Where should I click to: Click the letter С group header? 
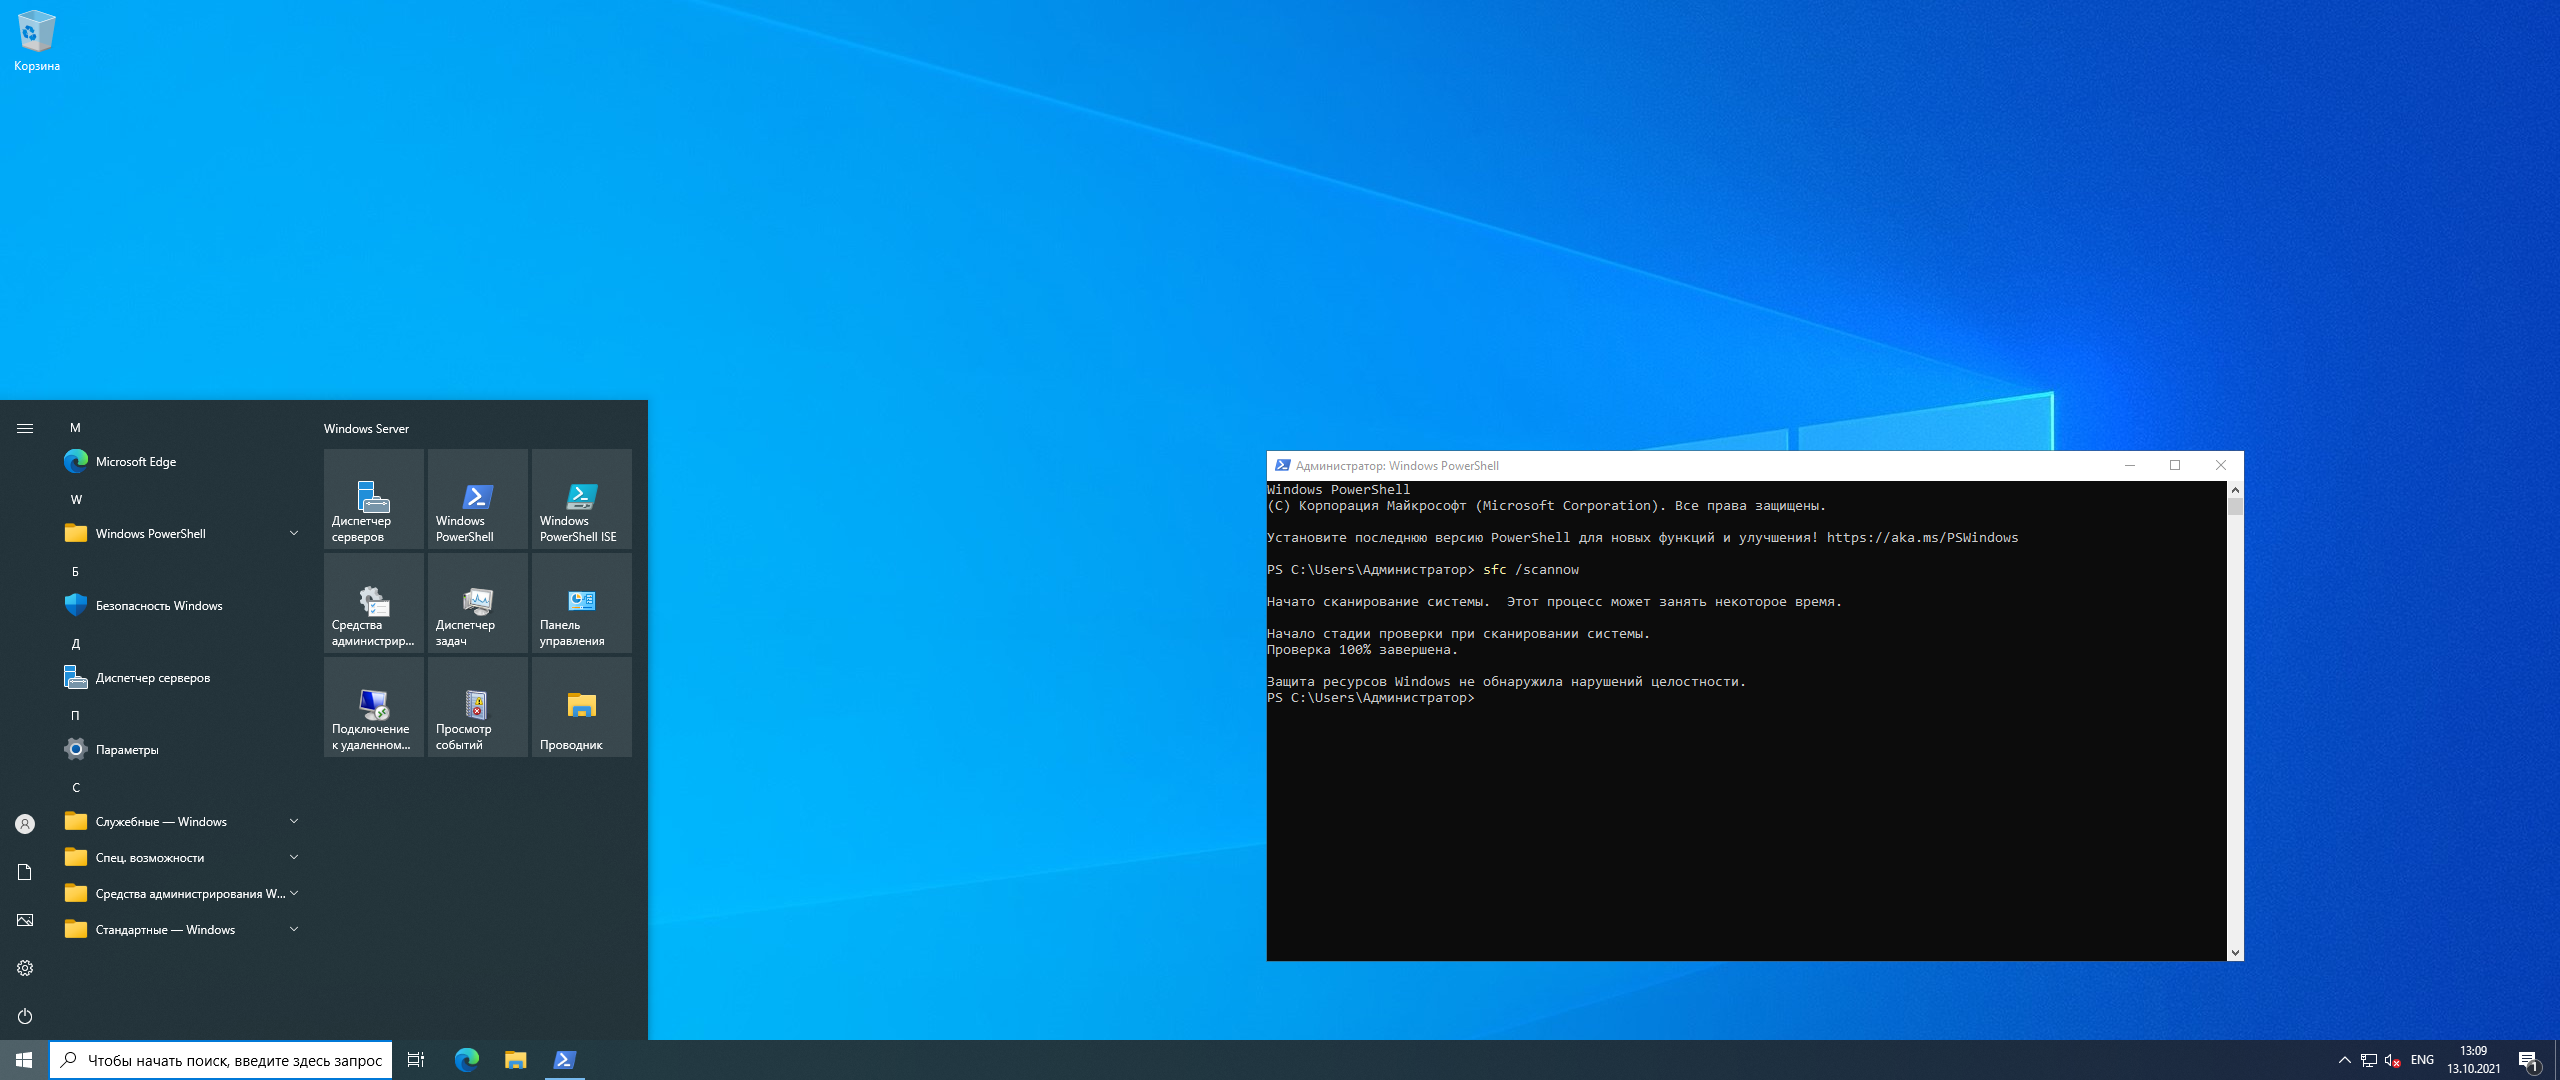coord(76,788)
